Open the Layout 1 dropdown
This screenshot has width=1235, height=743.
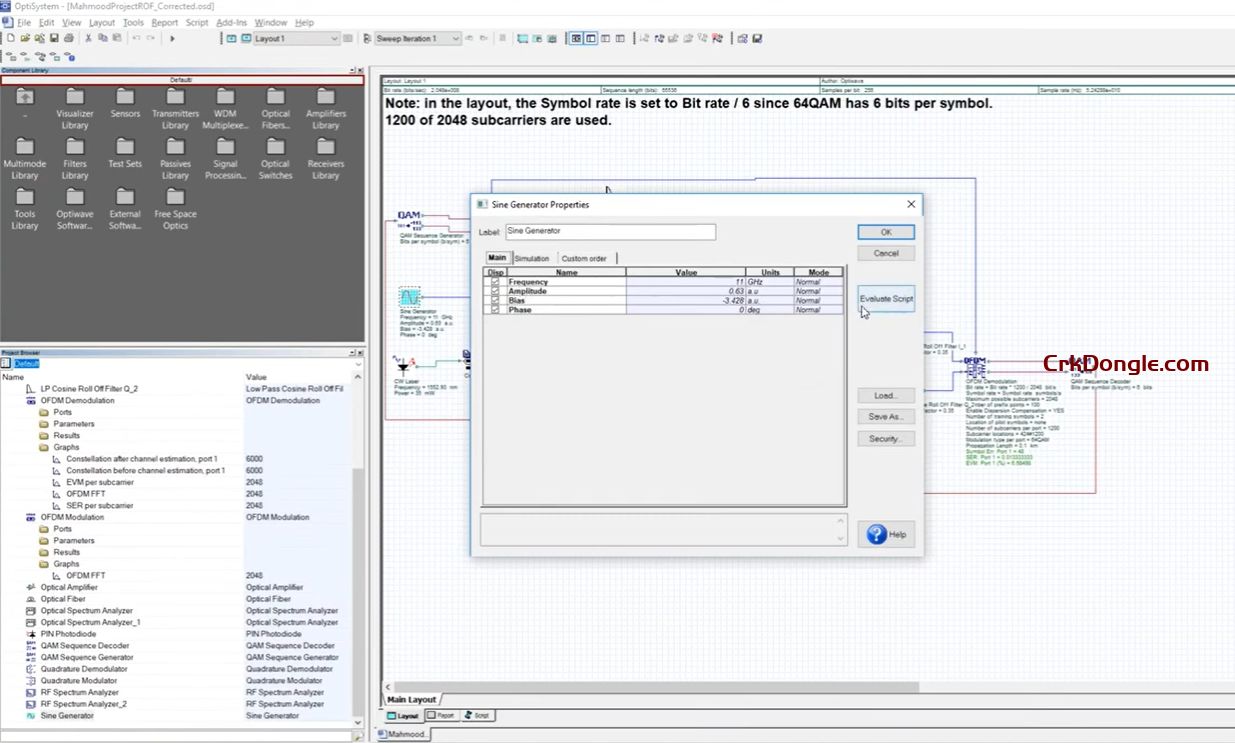[x=334, y=39]
